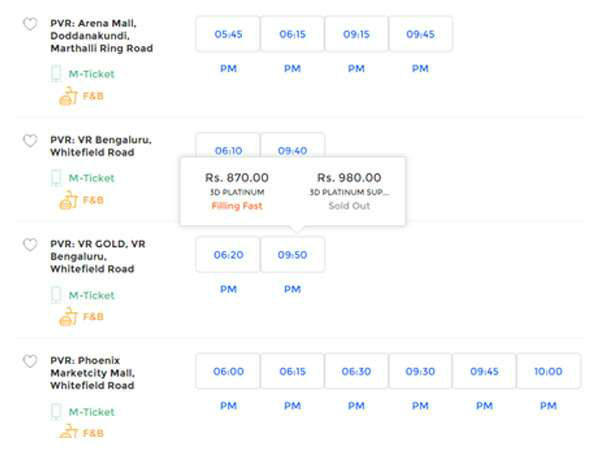600x450 pixels.
Task: Choose 06:20 PM showtime at VR GOLD
Action: [x=228, y=255]
